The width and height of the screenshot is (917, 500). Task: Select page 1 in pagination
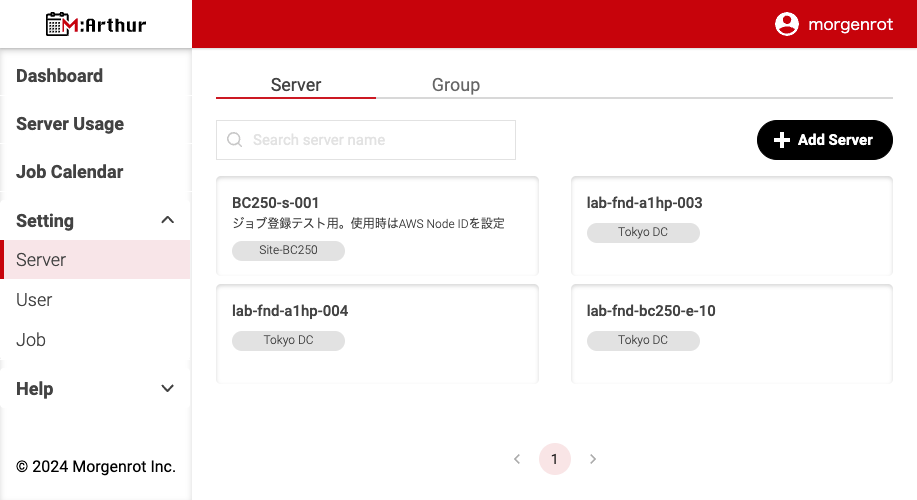click(x=555, y=459)
